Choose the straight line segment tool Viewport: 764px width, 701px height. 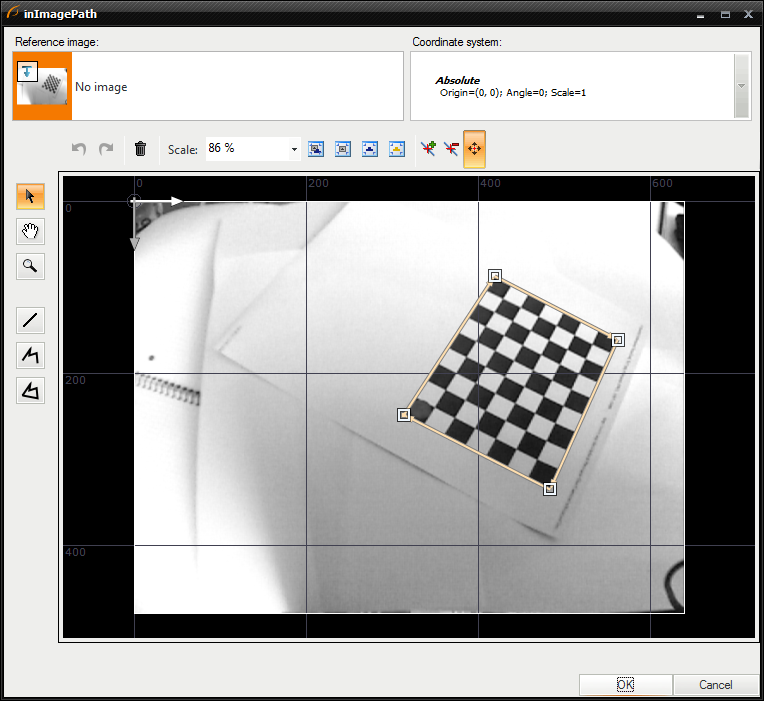(30, 321)
